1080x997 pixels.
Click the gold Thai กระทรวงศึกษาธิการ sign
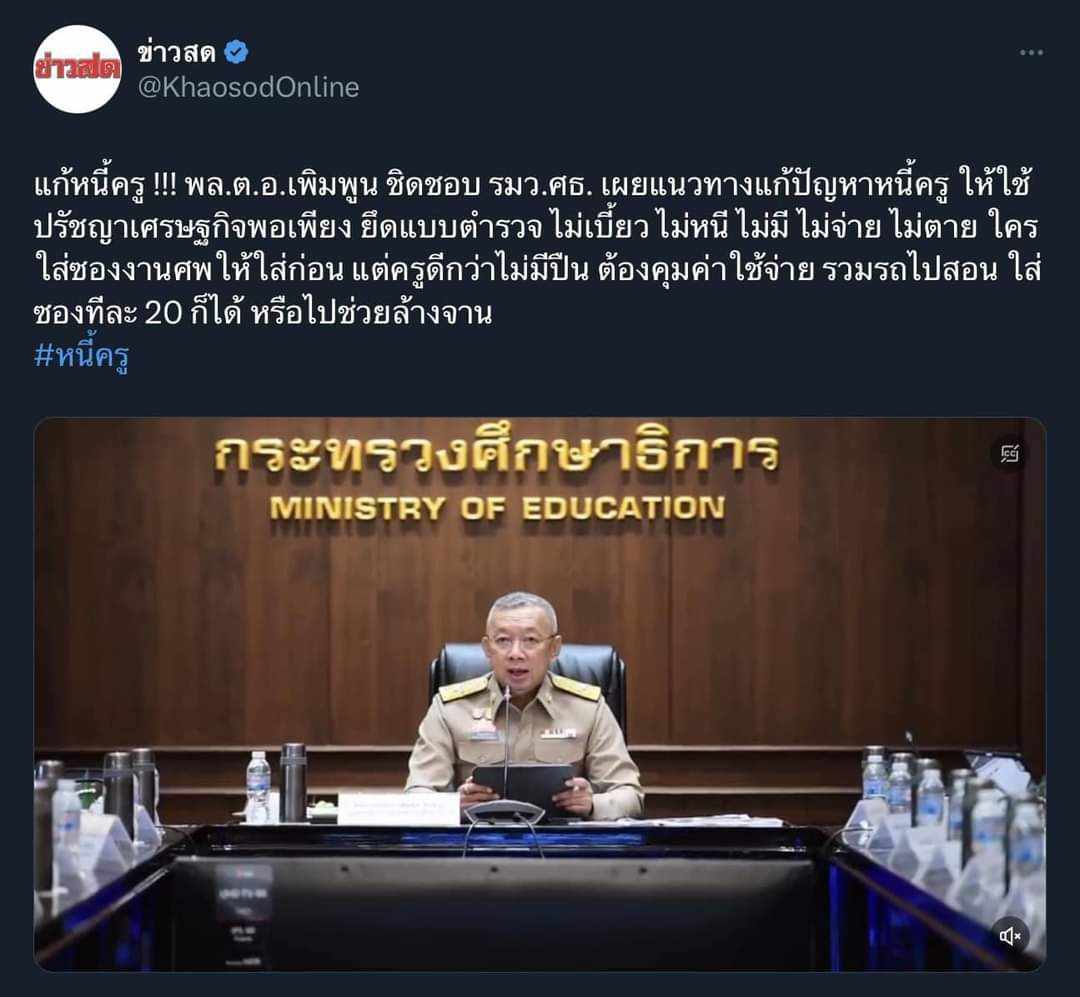(x=497, y=455)
